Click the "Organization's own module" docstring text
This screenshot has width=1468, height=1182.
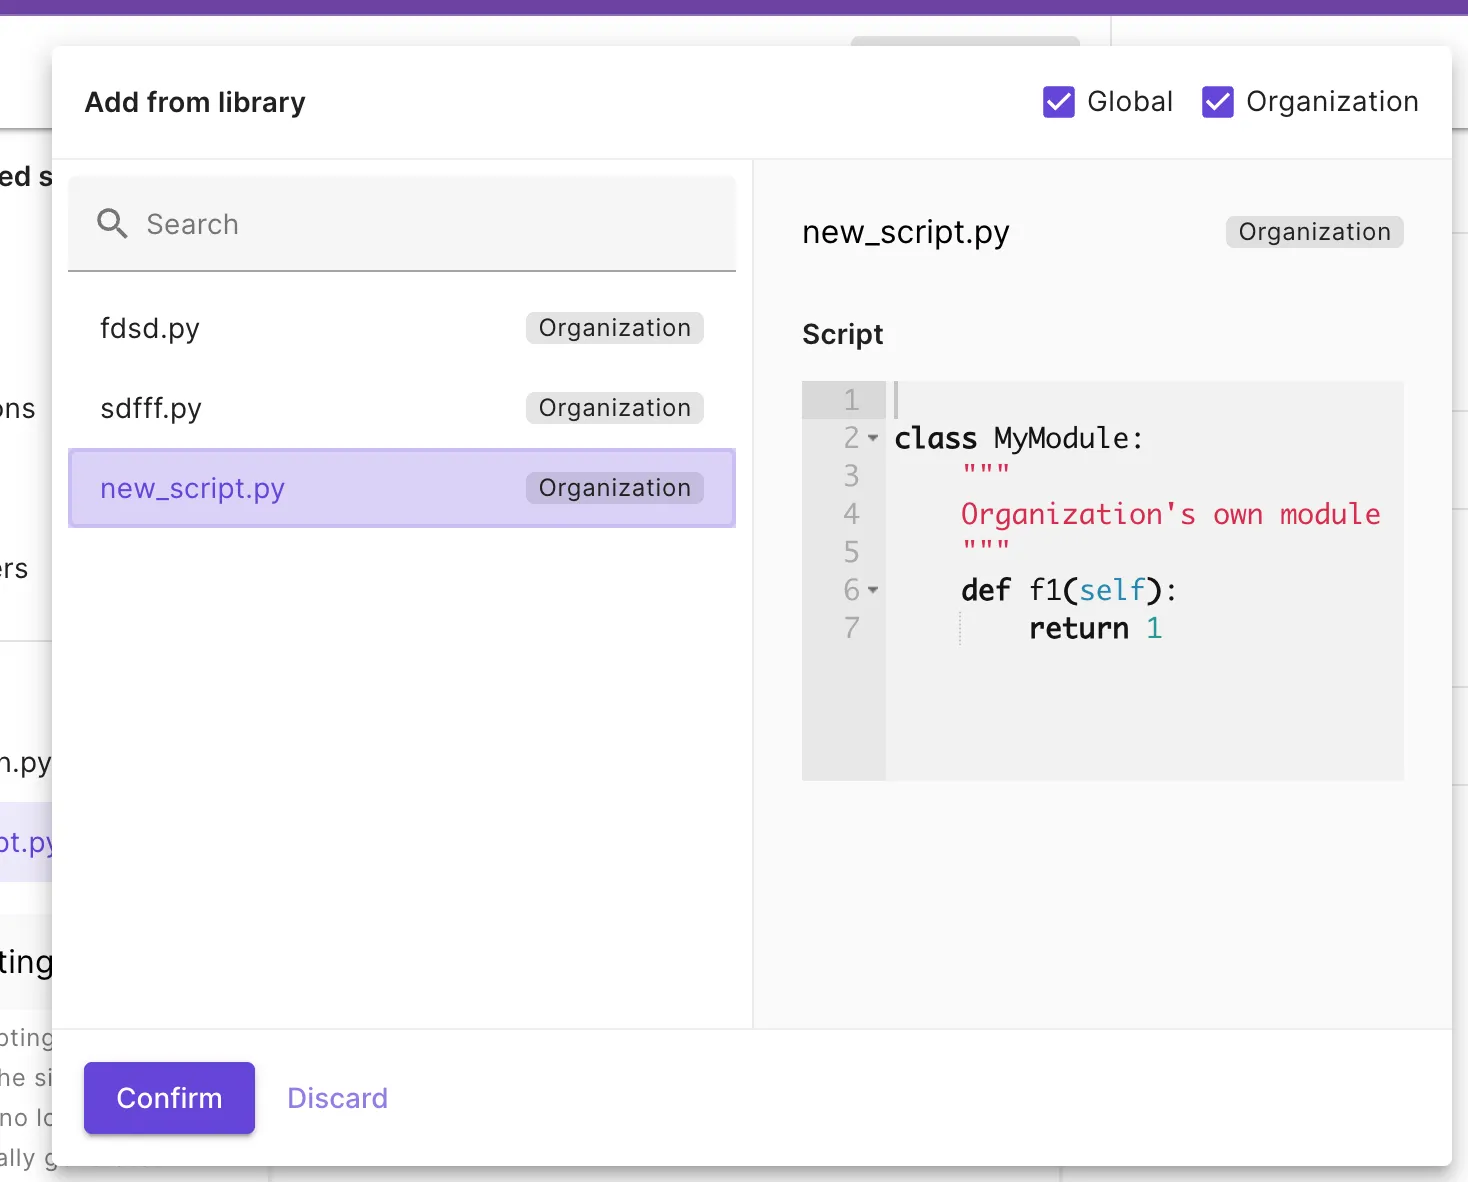pos(1170,514)
